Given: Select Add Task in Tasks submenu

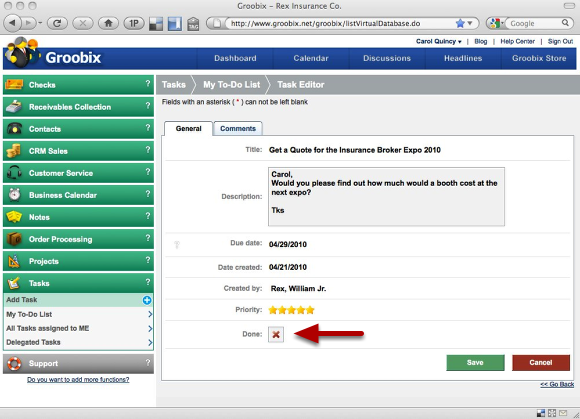Looking at the screenshot, I should click(78, 300).
